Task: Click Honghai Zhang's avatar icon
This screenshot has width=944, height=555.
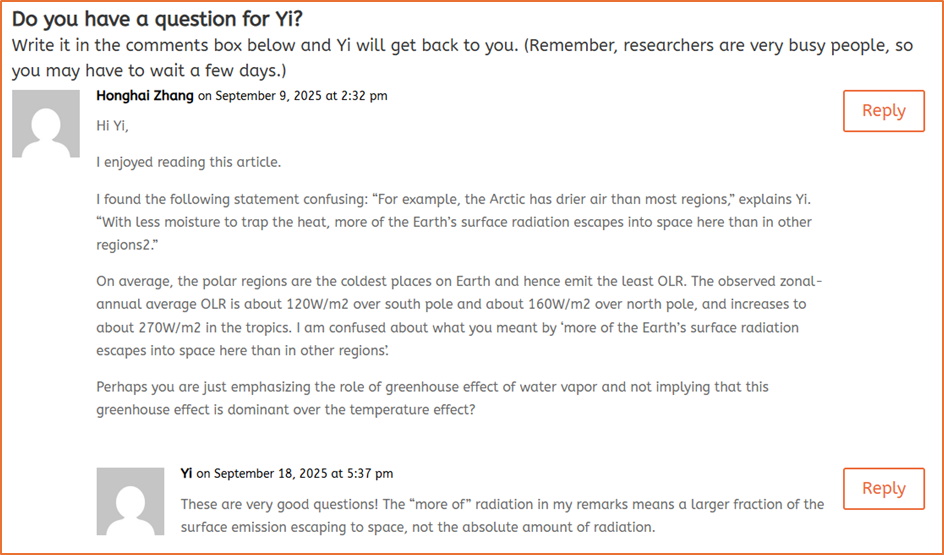Action: [46, 124]
